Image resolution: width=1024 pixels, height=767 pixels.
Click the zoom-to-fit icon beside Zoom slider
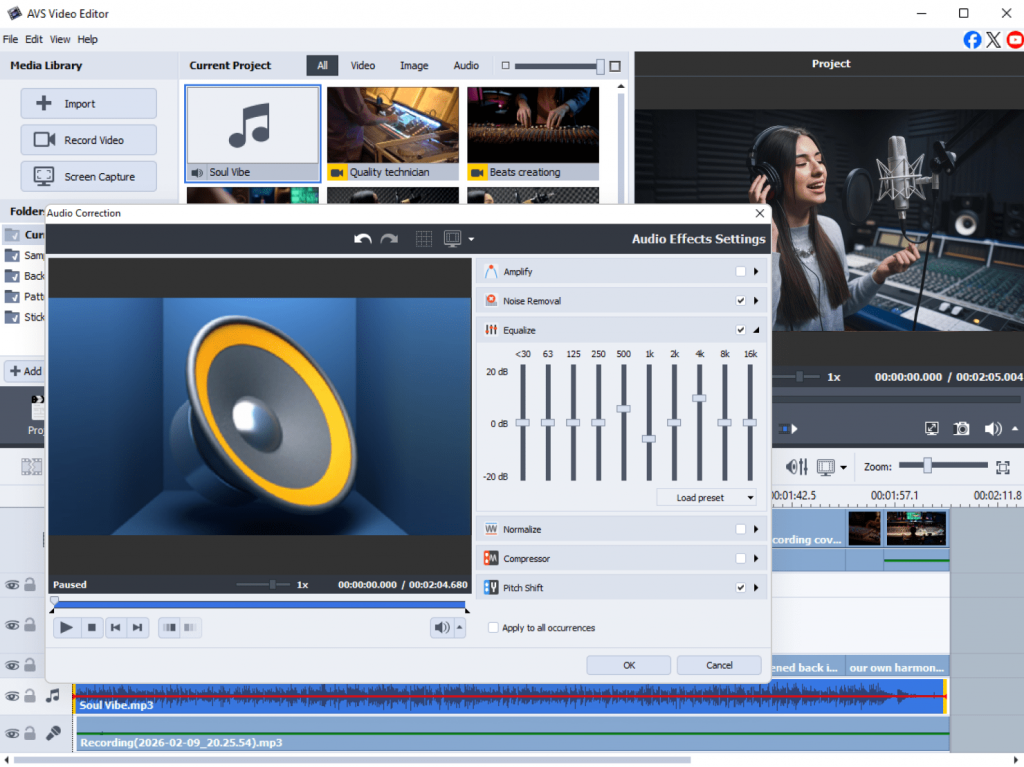pos(1003,467)
